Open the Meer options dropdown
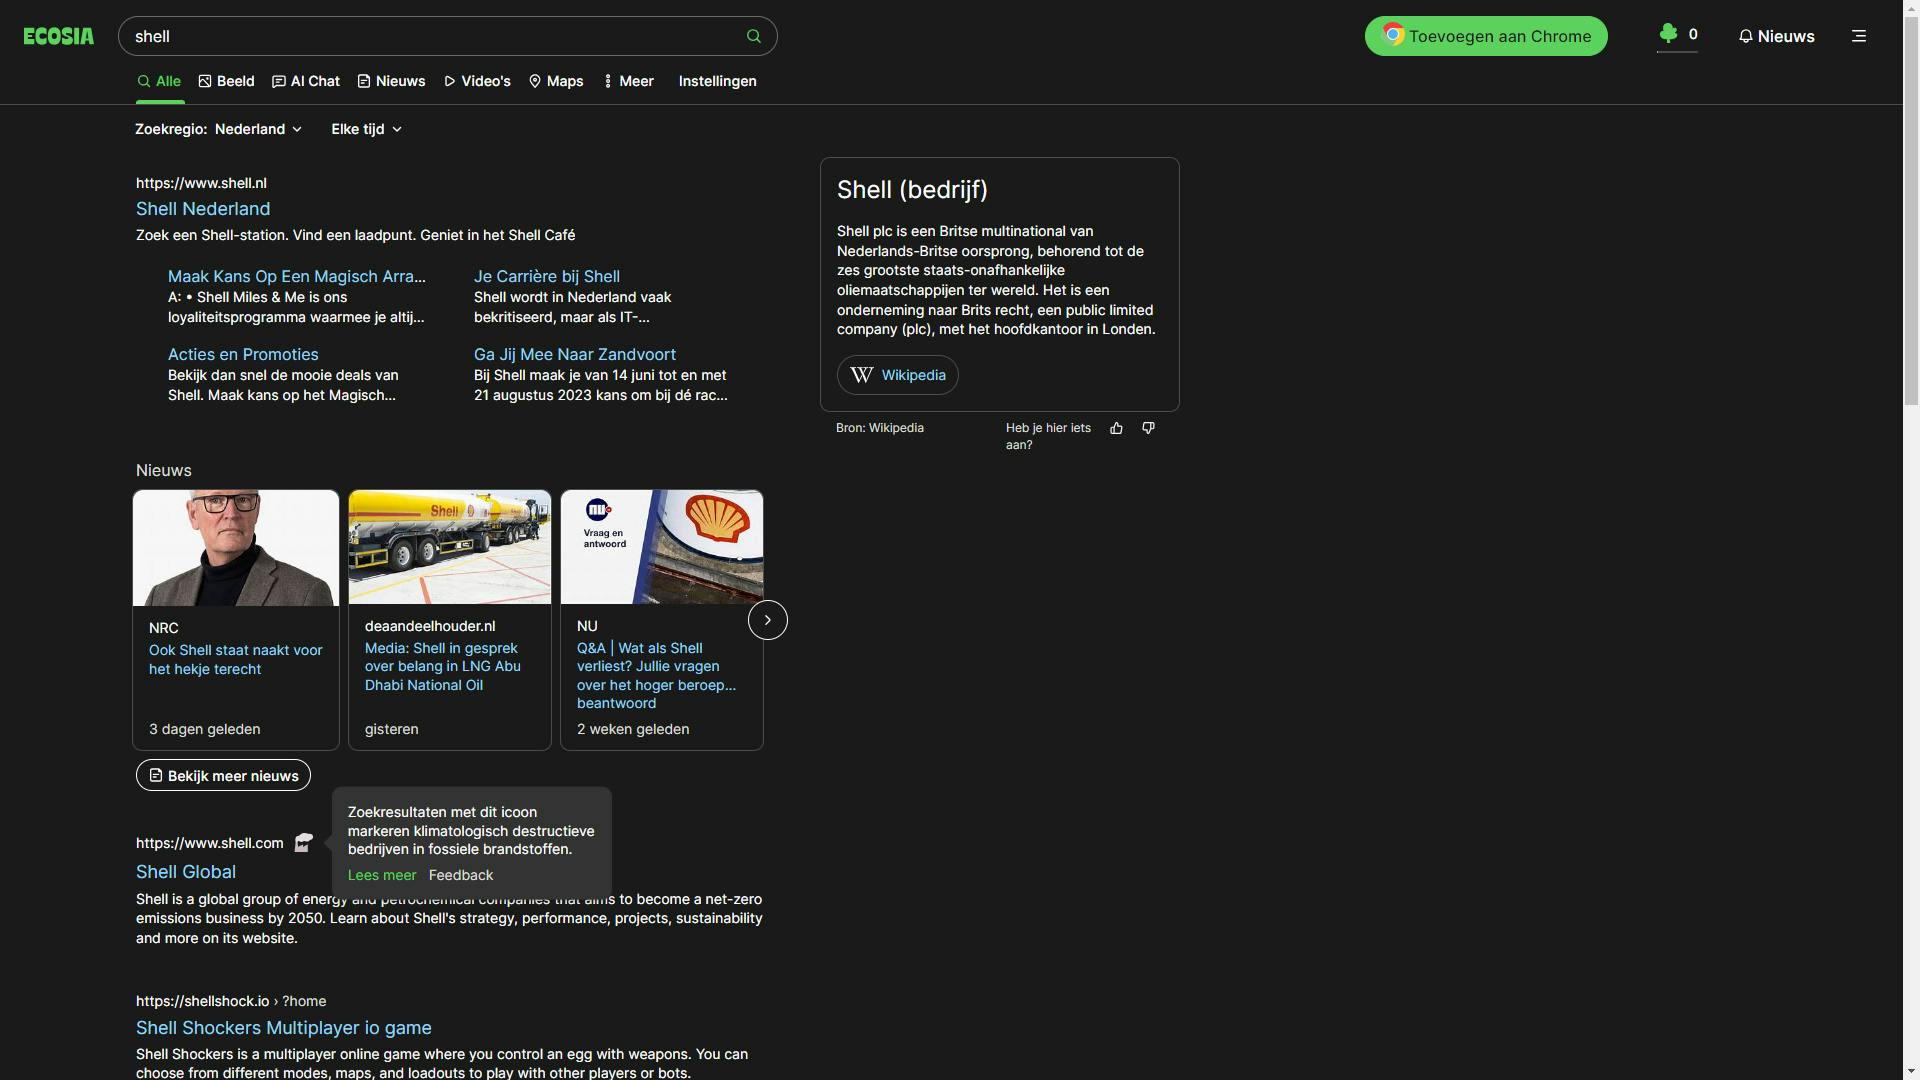 [x=628, y=81]
